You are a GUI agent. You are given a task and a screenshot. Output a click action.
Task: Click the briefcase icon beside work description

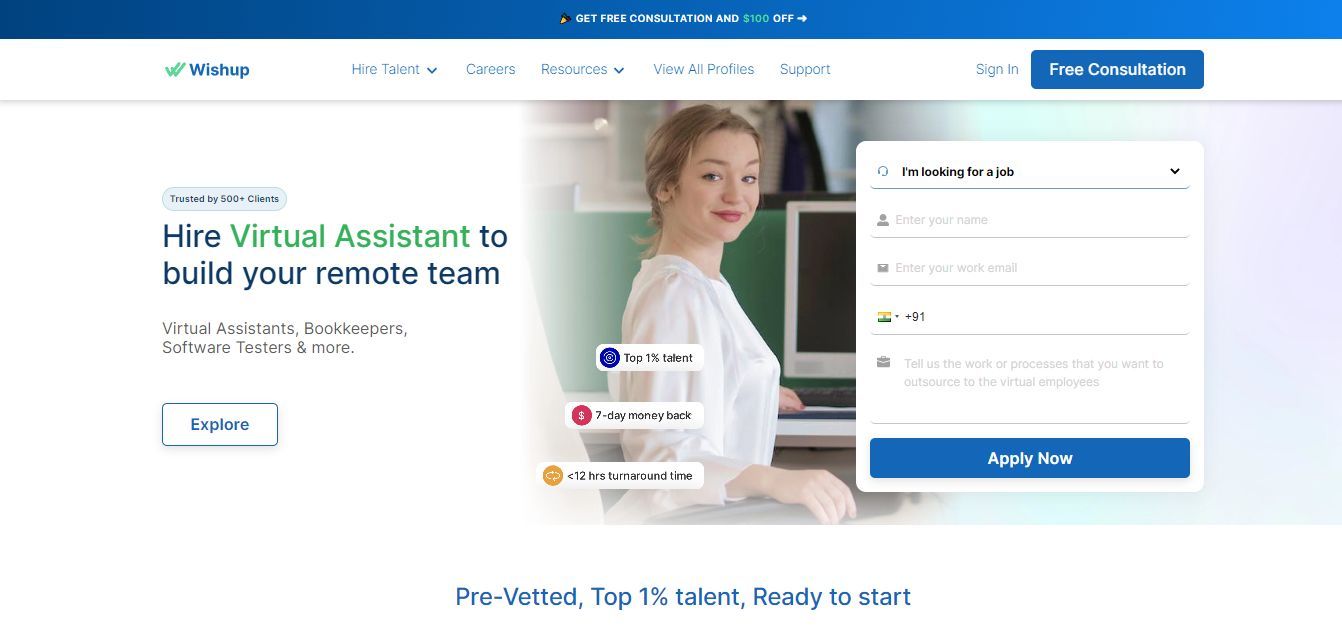(883, 362)
